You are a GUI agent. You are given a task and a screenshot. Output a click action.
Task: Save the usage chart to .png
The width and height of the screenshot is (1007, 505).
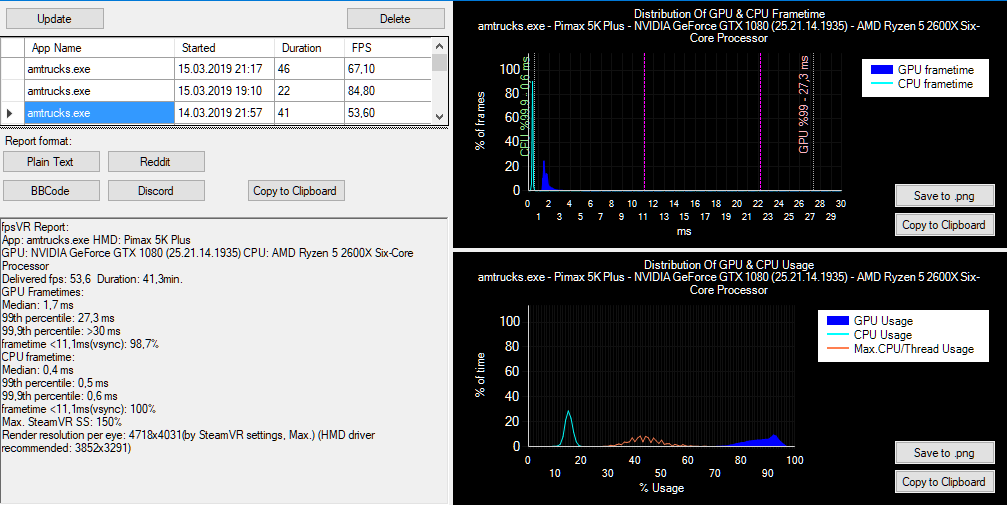[945, 453]
